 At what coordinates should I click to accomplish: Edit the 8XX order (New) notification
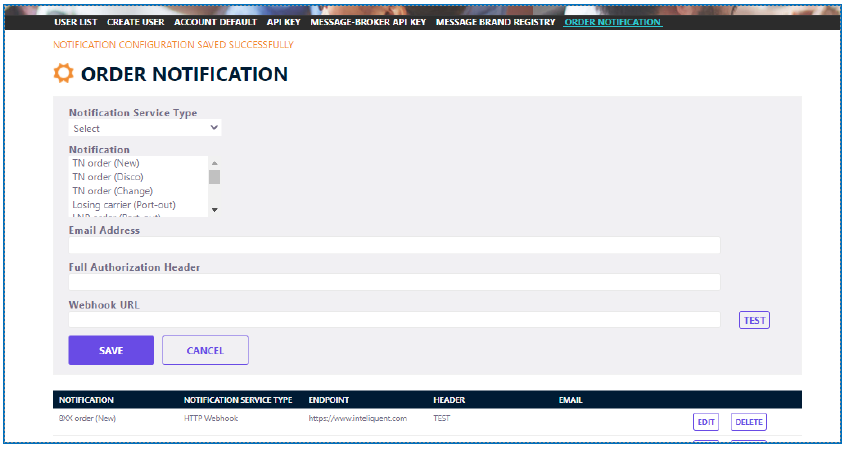[x=706, y=422]
